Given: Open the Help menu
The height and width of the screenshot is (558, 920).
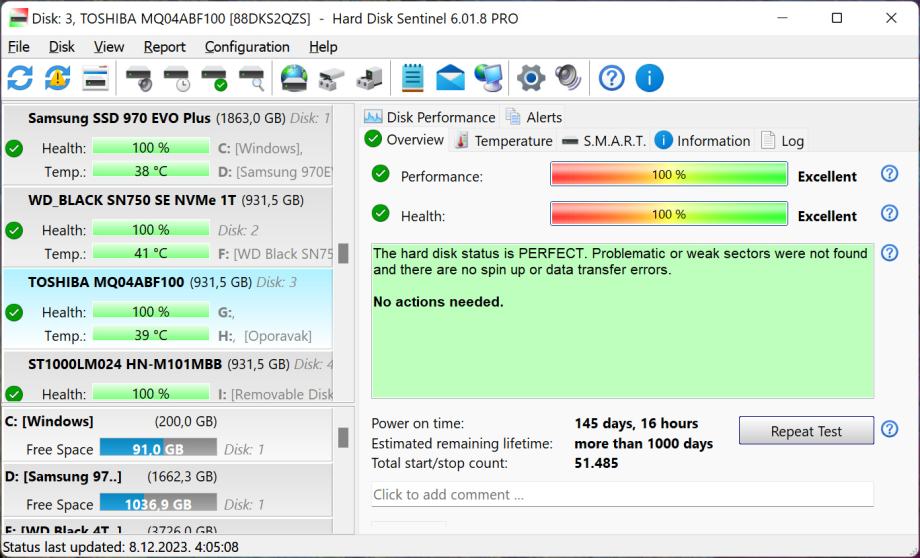Looking at the screenshot, I should coord(323,47).
